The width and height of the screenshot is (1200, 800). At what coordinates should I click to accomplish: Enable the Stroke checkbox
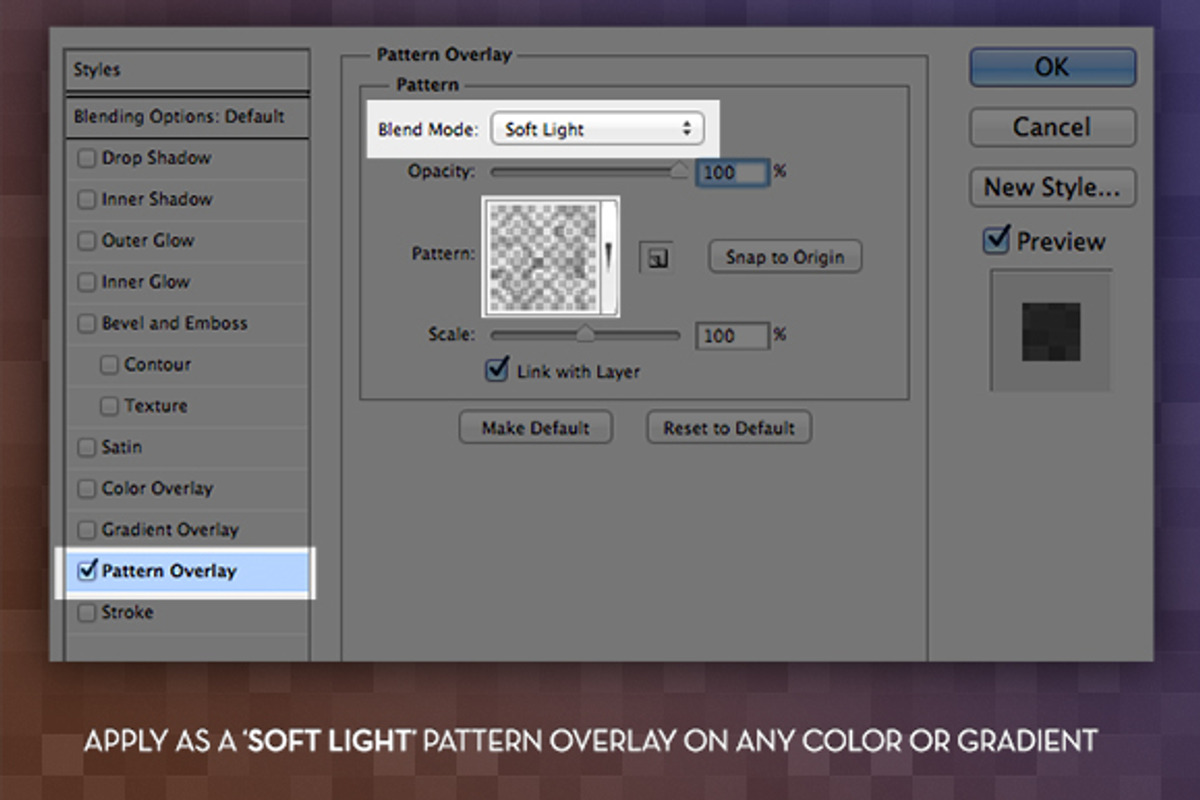pyautogui.click(x=87, y=612)
